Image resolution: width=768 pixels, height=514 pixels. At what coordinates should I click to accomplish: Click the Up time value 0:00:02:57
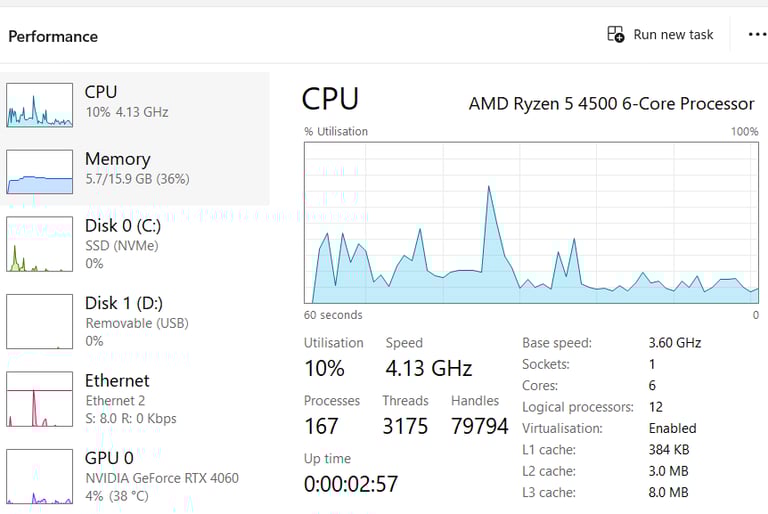[x=351, y=484]
